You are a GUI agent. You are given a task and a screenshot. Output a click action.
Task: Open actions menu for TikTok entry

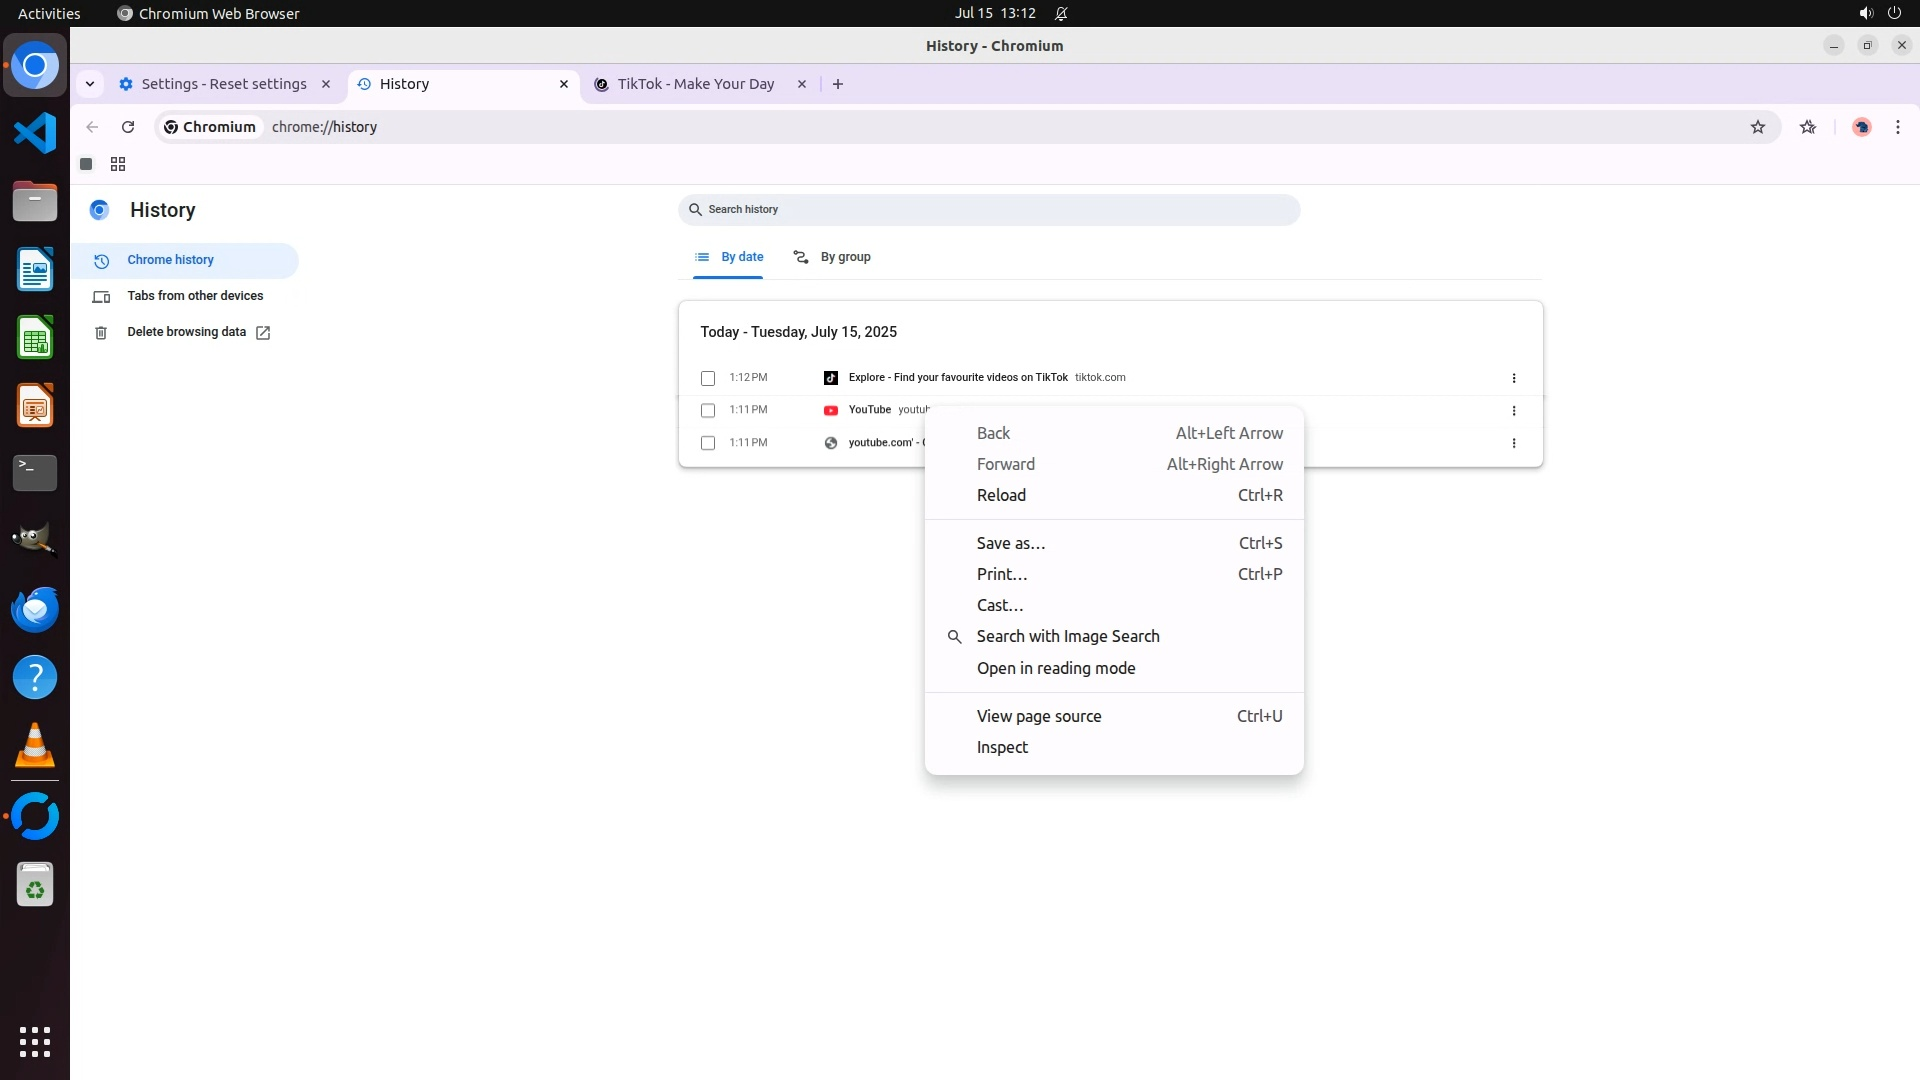coord(1513,378)
